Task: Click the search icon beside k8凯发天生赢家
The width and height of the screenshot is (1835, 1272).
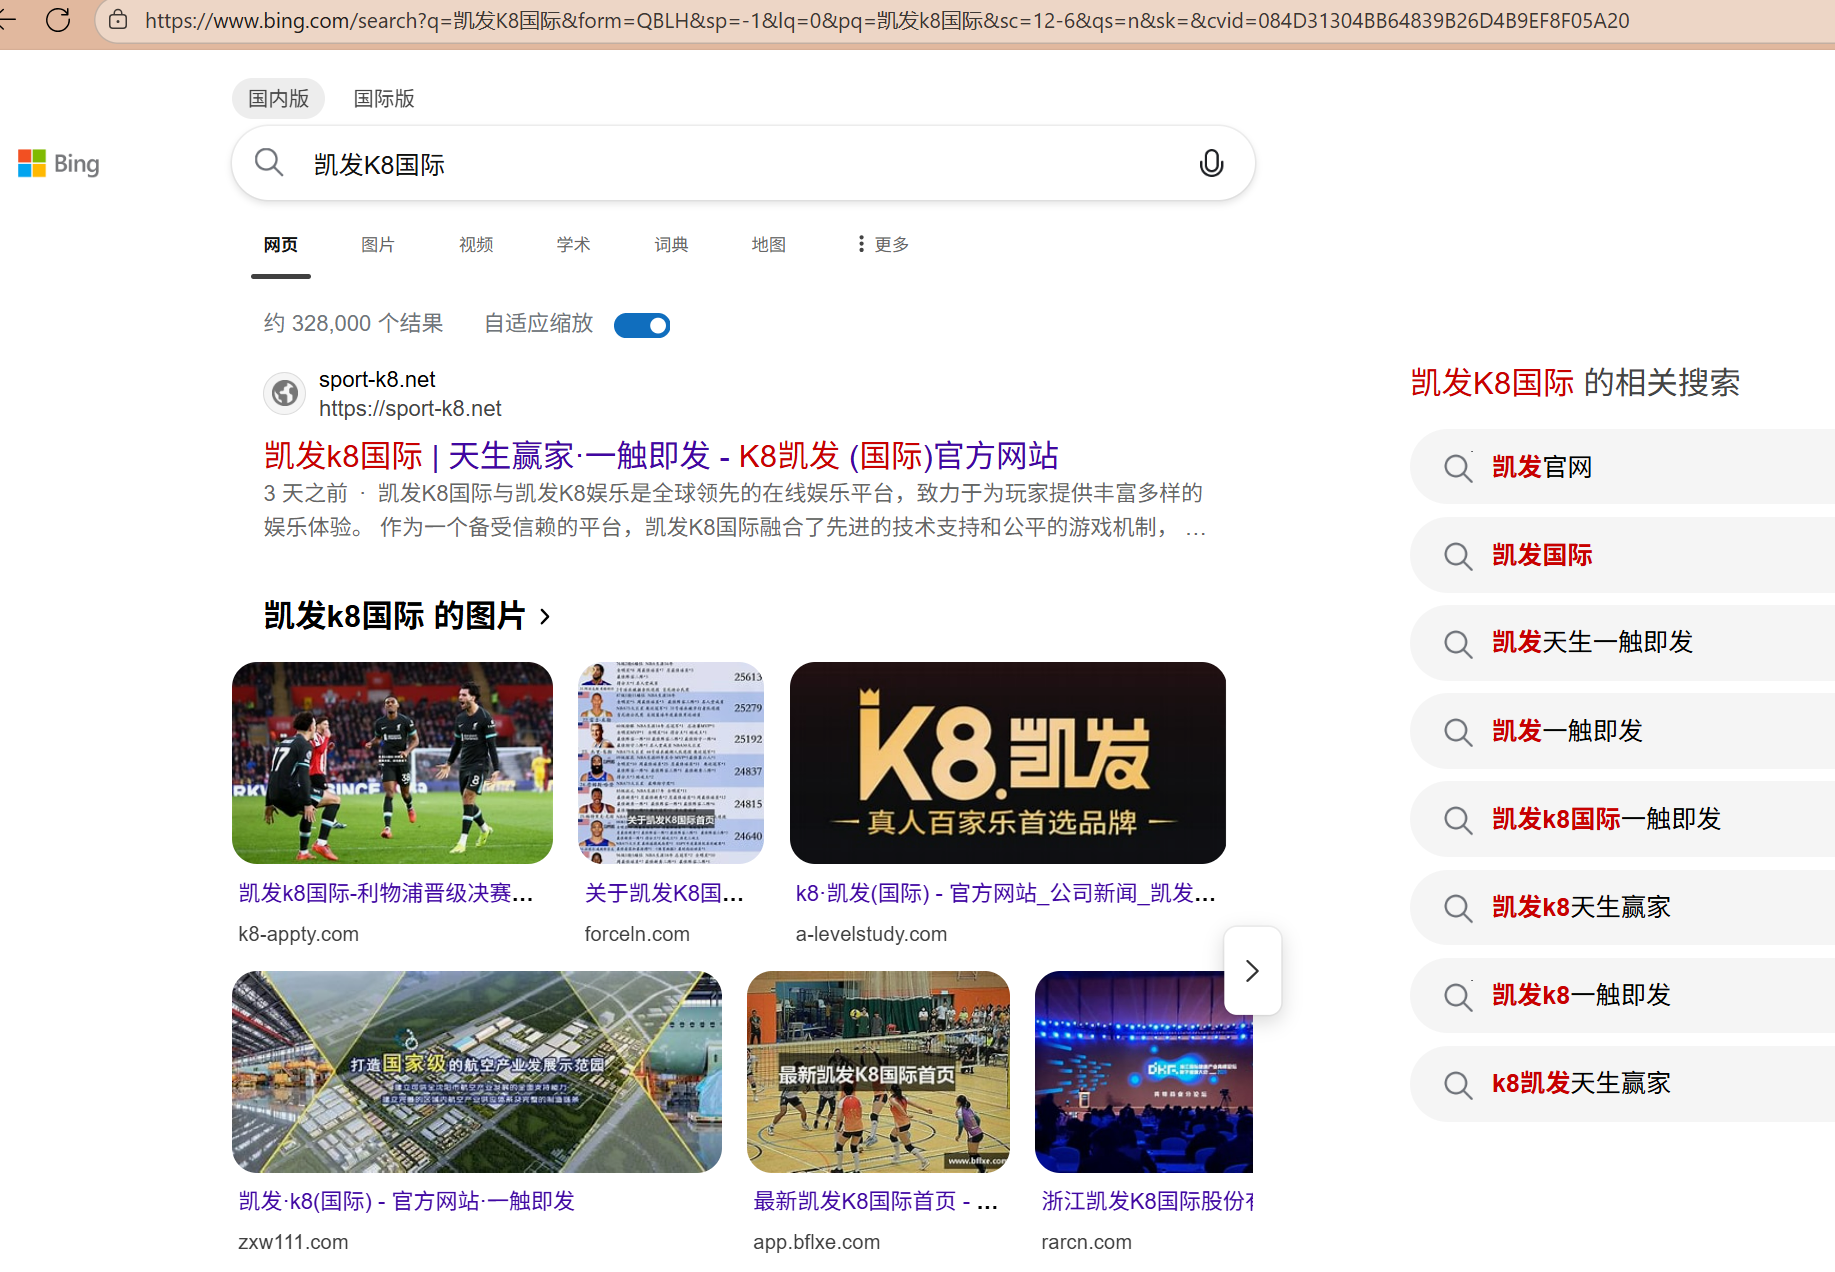Action: click(1458, 1084)
